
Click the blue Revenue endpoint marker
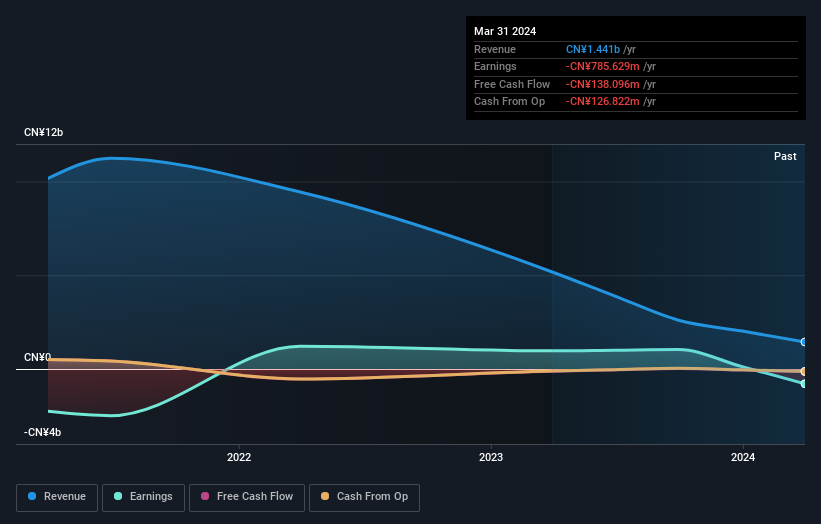tap(804, 342)
